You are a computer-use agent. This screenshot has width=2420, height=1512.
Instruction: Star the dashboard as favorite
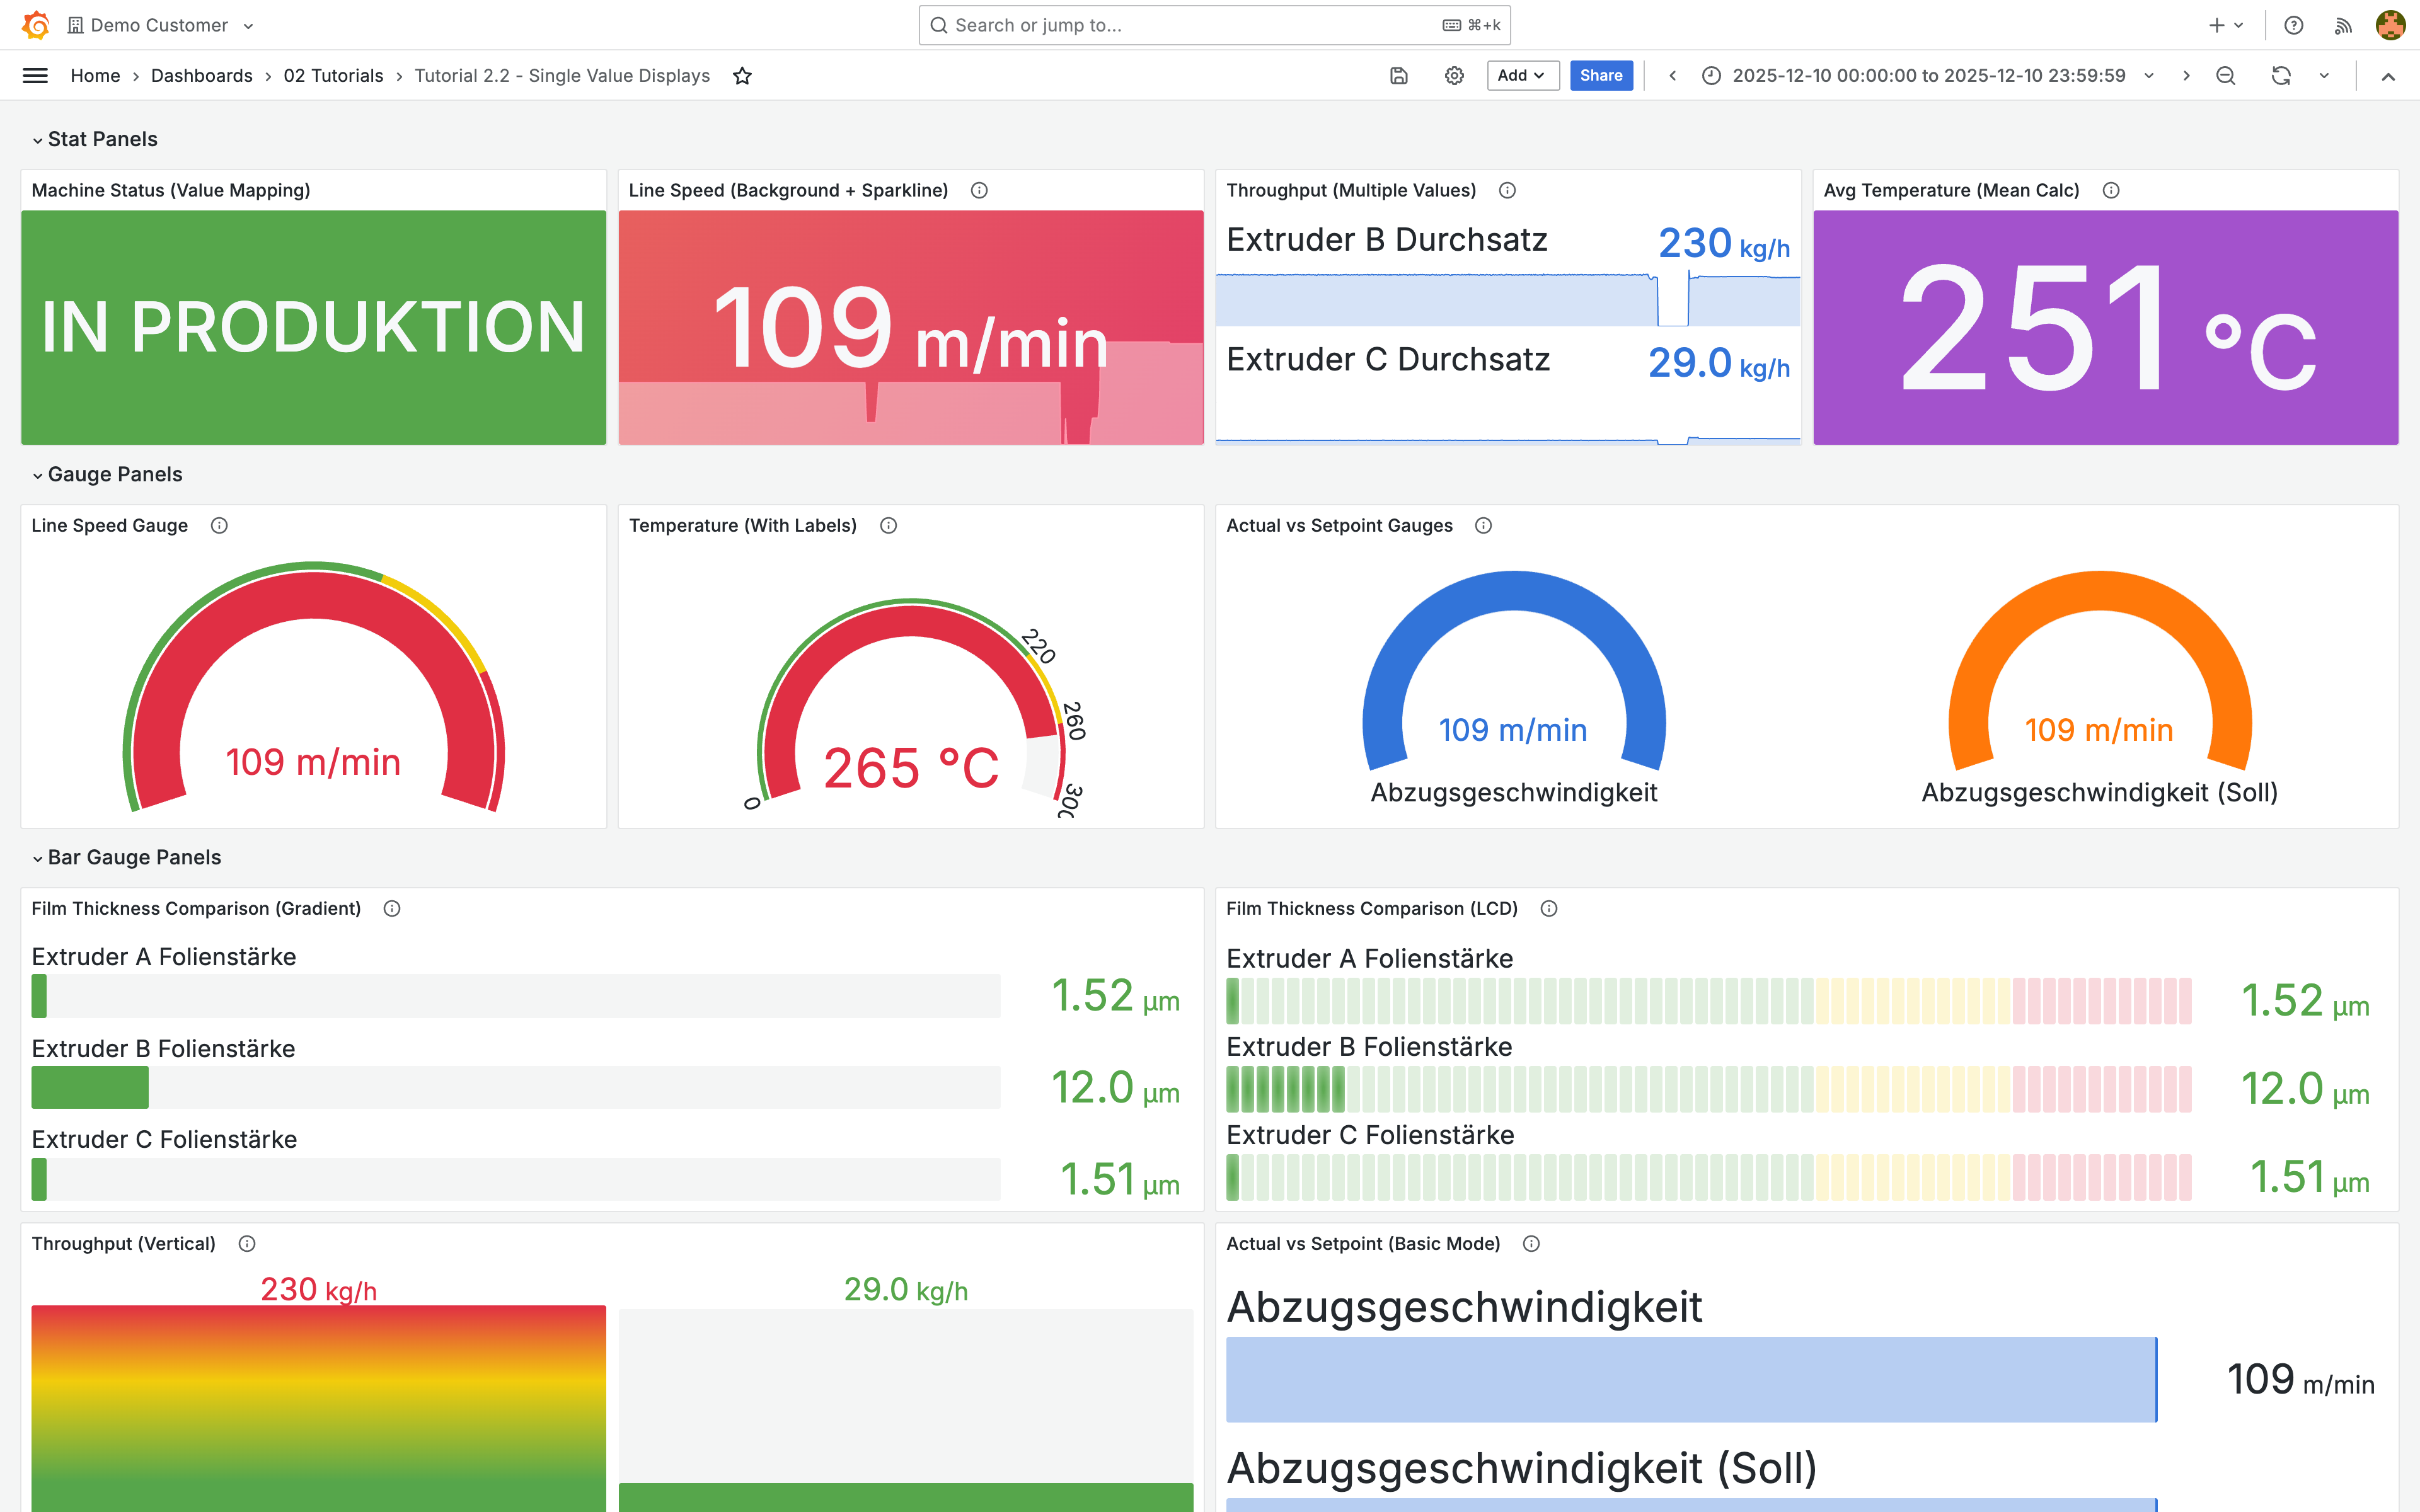coord(742,76)
